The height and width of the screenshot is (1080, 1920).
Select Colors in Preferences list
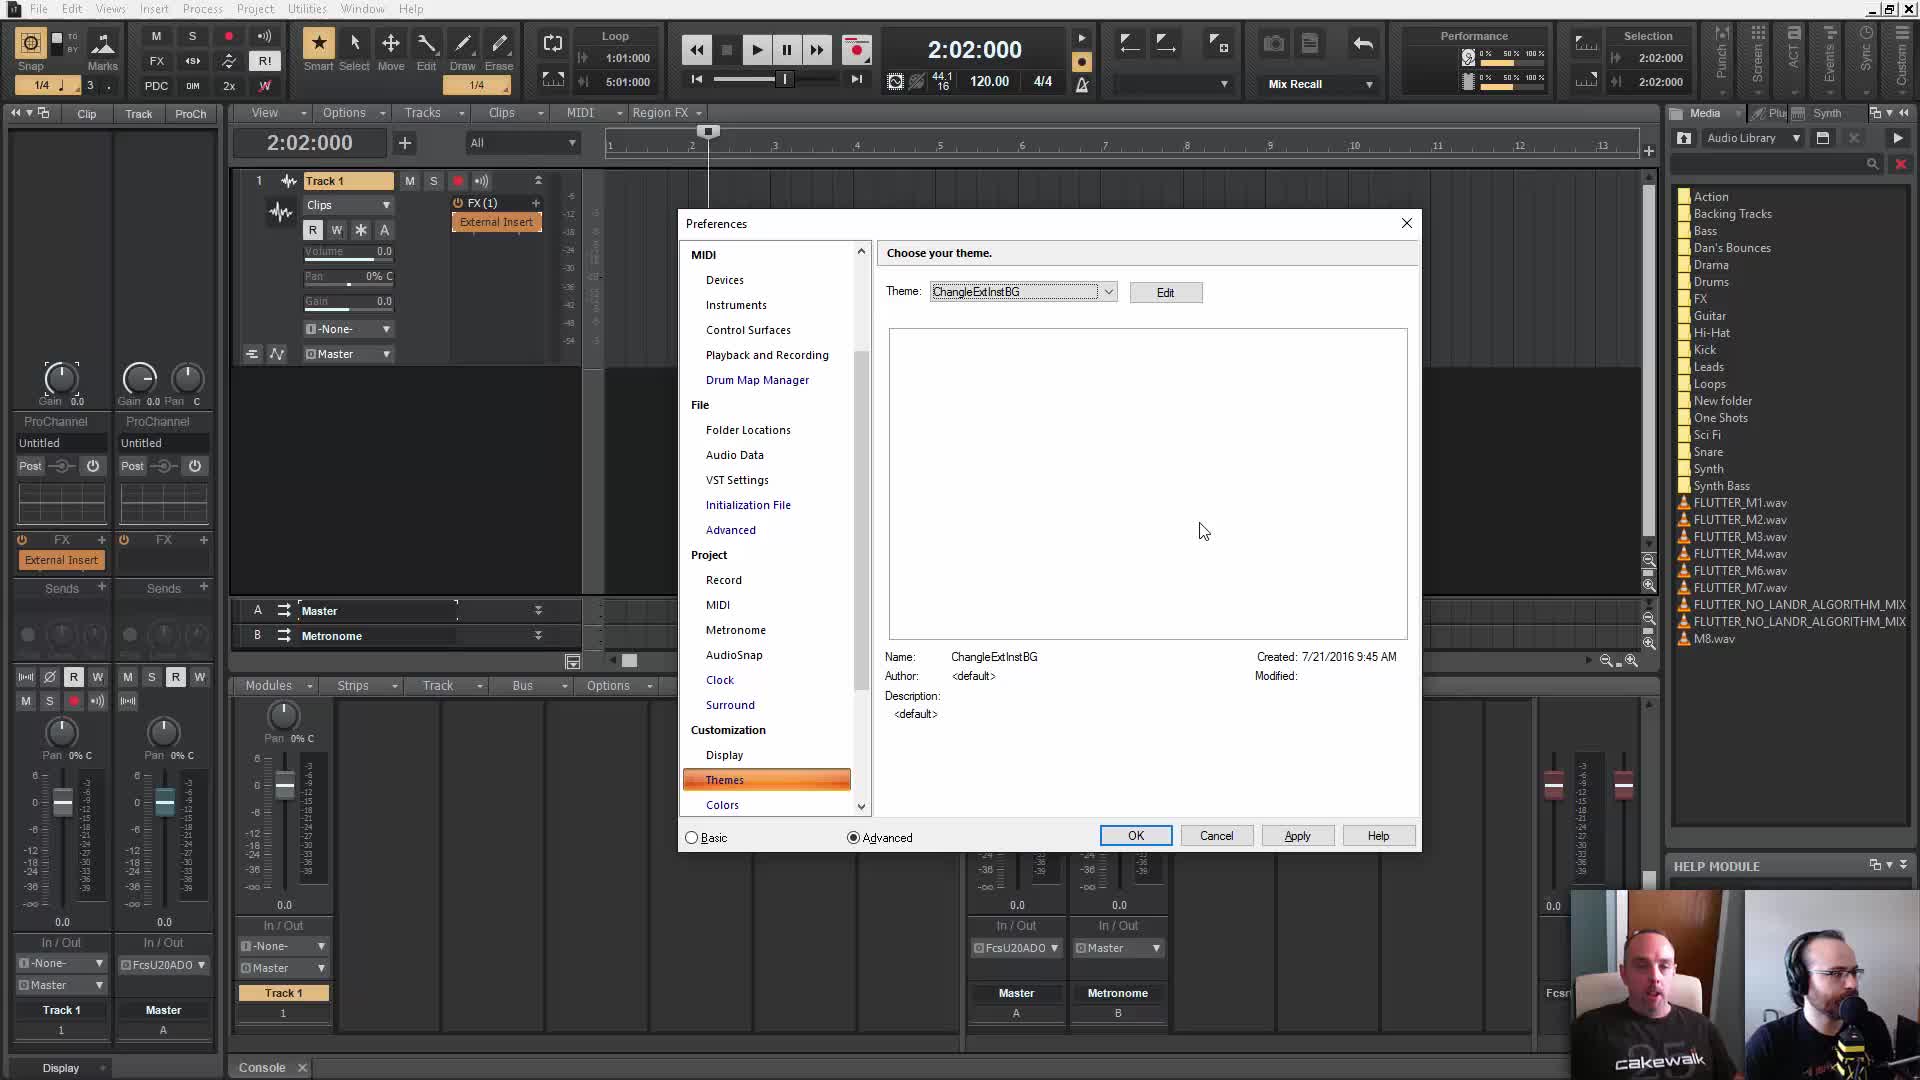point(722,805)
